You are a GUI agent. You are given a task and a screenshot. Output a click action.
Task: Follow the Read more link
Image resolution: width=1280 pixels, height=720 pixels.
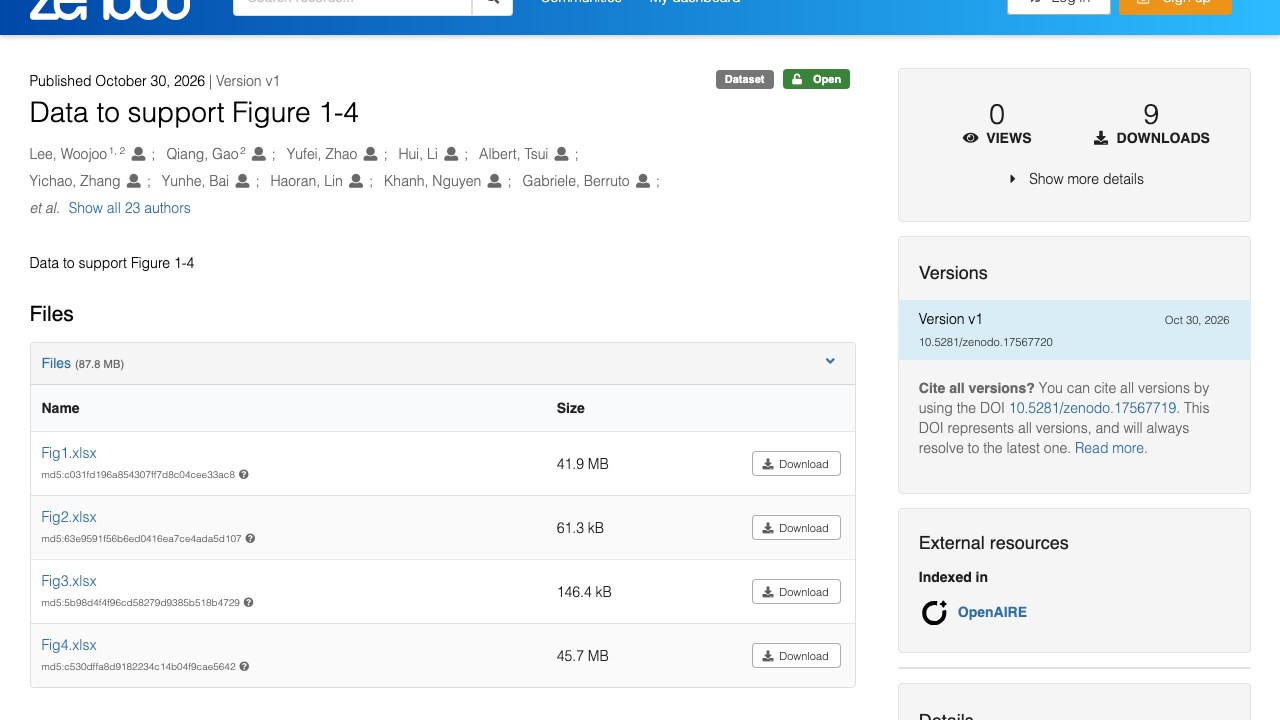click(x=1110, y=448)
